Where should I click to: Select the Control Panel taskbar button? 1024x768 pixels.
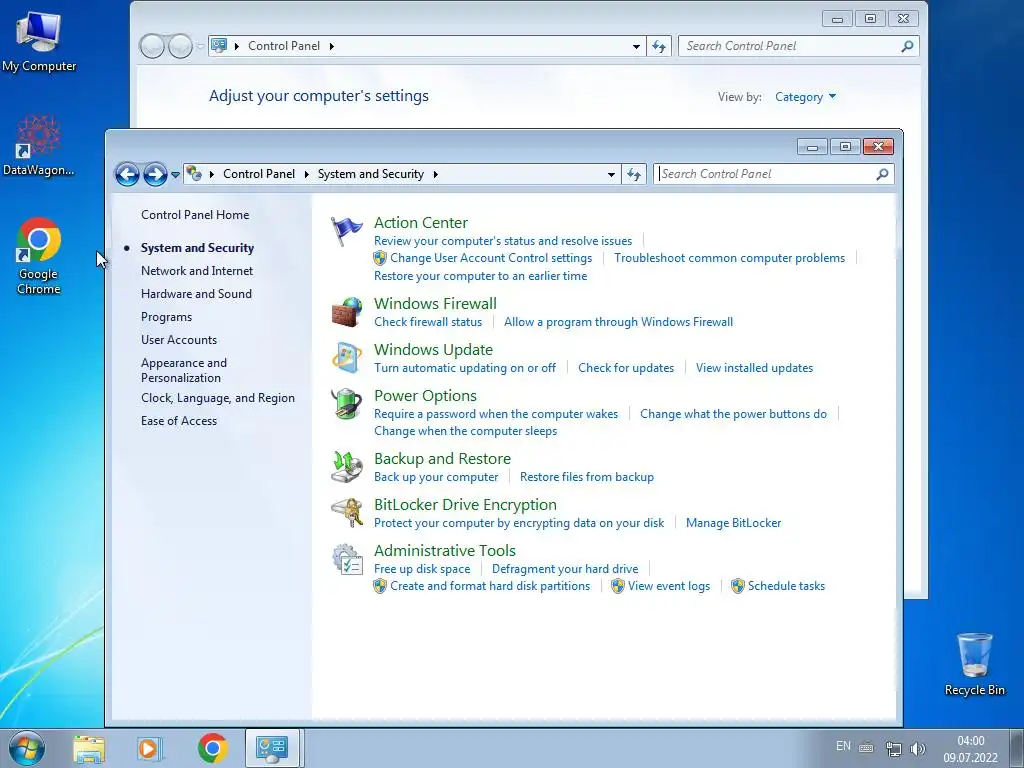[x=272, y=748]
